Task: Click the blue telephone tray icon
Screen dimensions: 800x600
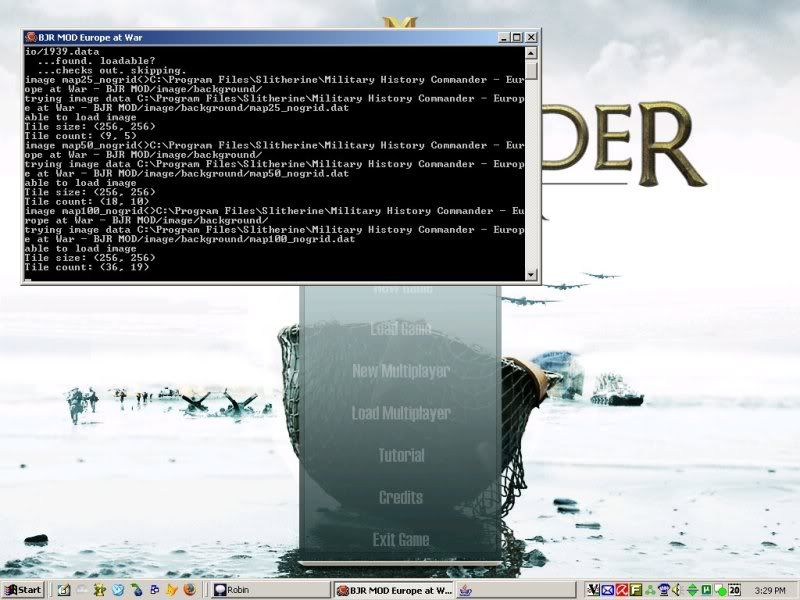Action: pyautogui.click(x=663, y=590)
